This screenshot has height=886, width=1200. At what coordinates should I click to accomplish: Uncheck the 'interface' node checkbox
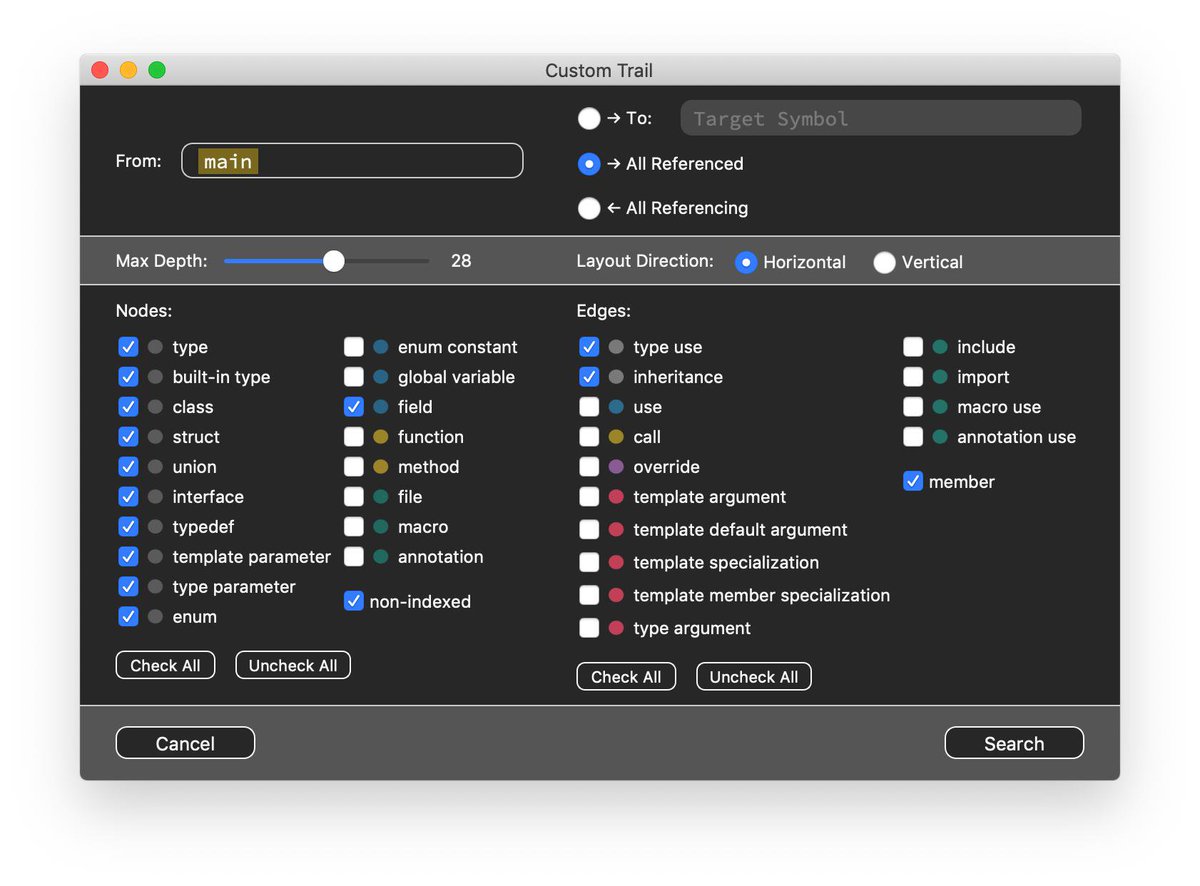pyautogui.click(x=128, y=497)
